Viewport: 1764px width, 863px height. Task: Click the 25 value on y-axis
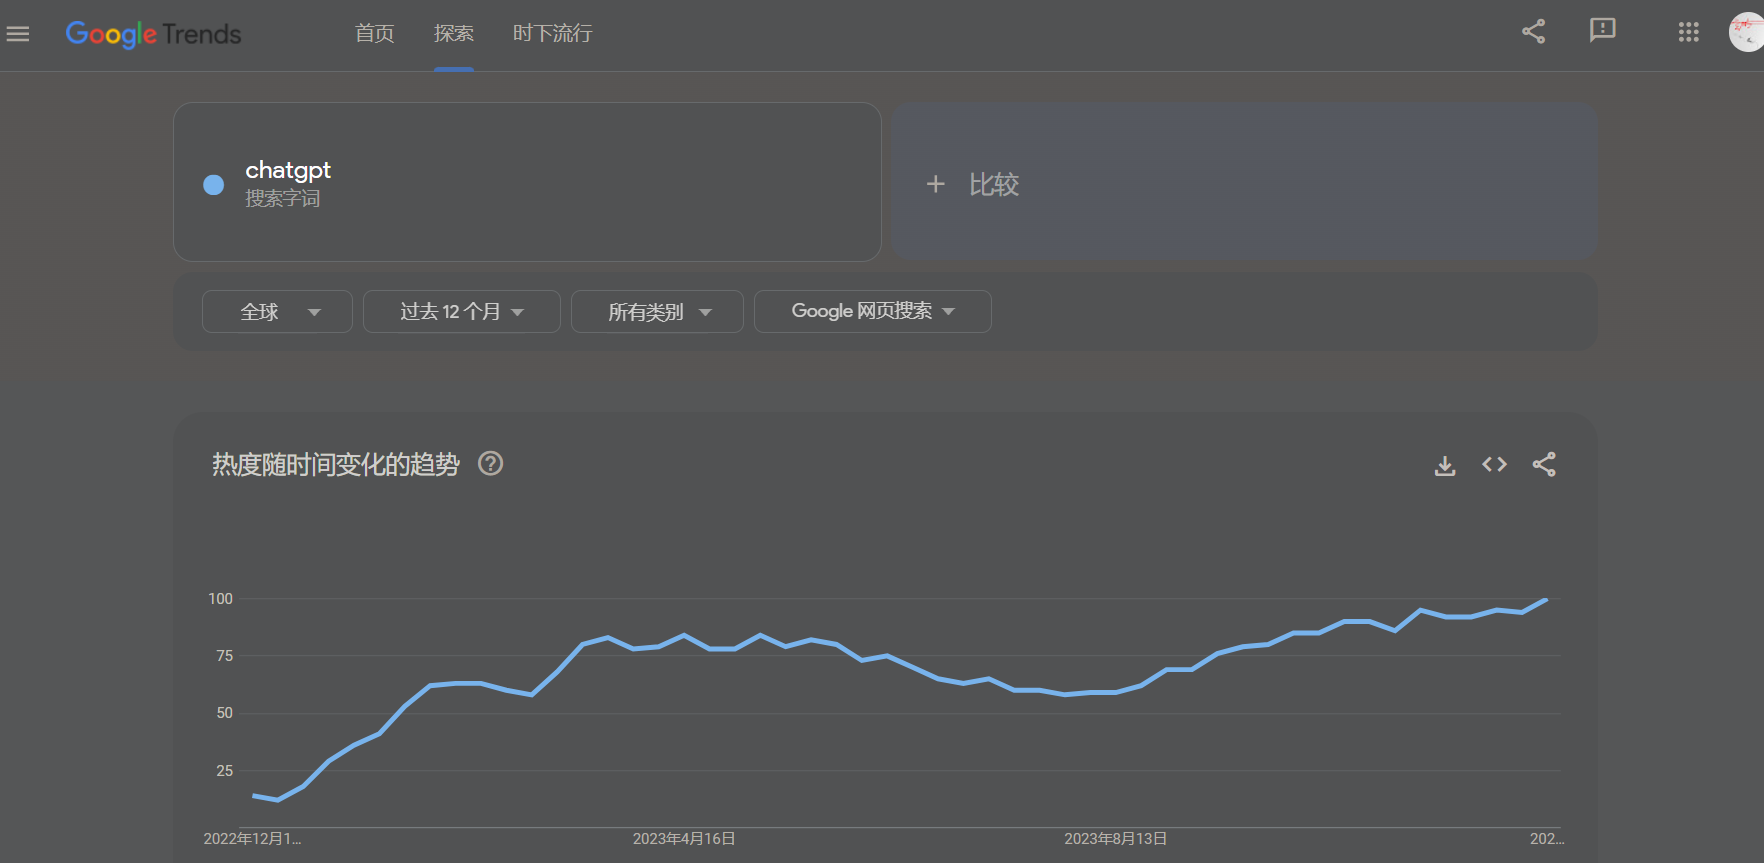coord(224,771)
